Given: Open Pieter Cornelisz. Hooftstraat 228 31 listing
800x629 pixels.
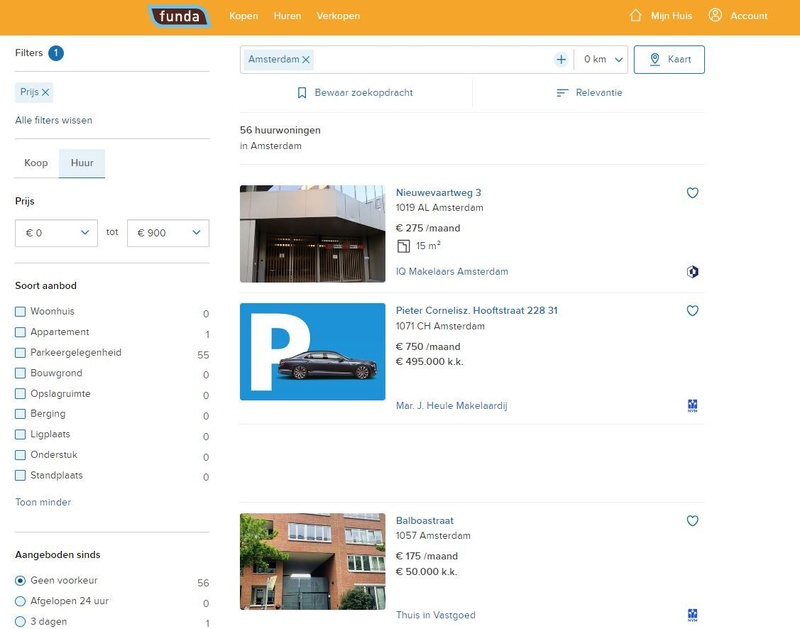Looking at the screenshot, I should click(x=477, y=311).
